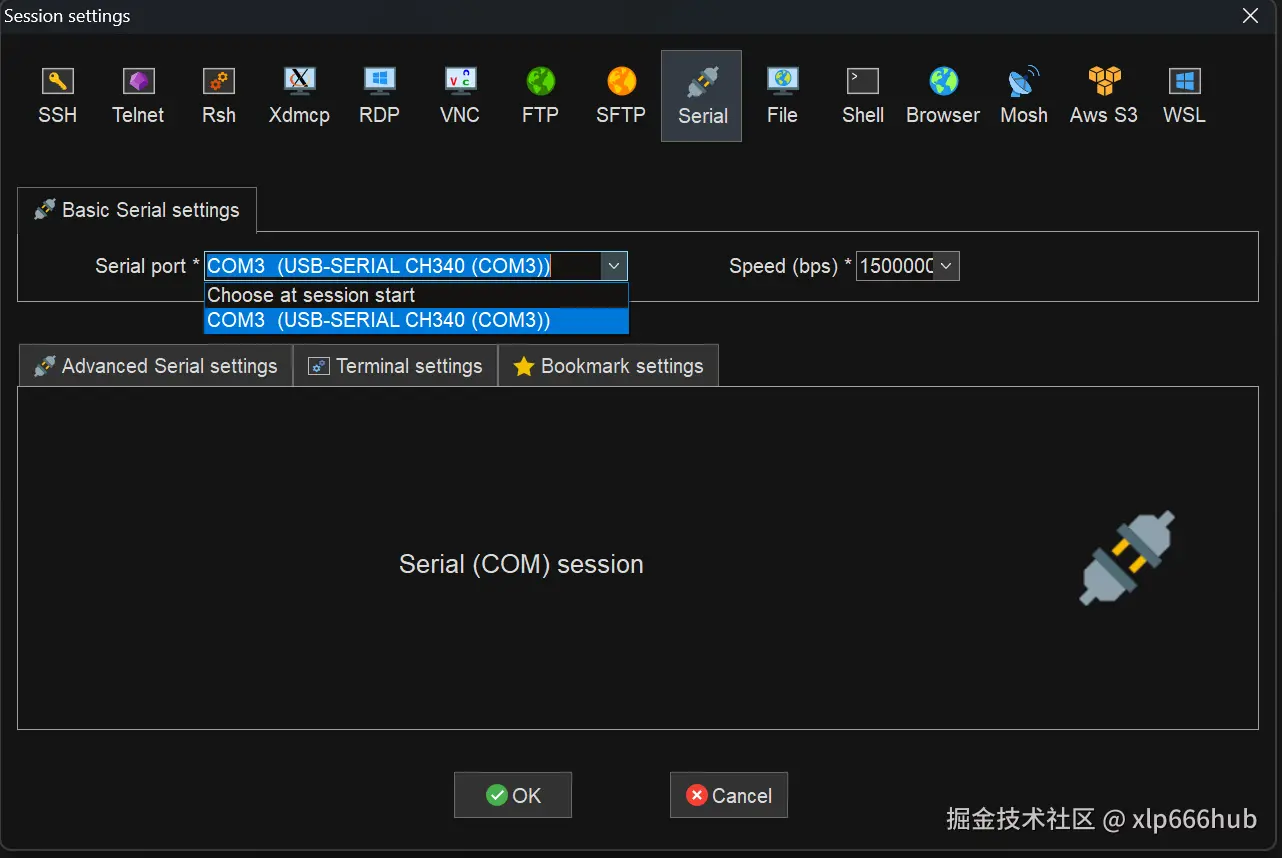Select the Aws S3 session type
1282x858 pixels.
(x=1104, y=96)
